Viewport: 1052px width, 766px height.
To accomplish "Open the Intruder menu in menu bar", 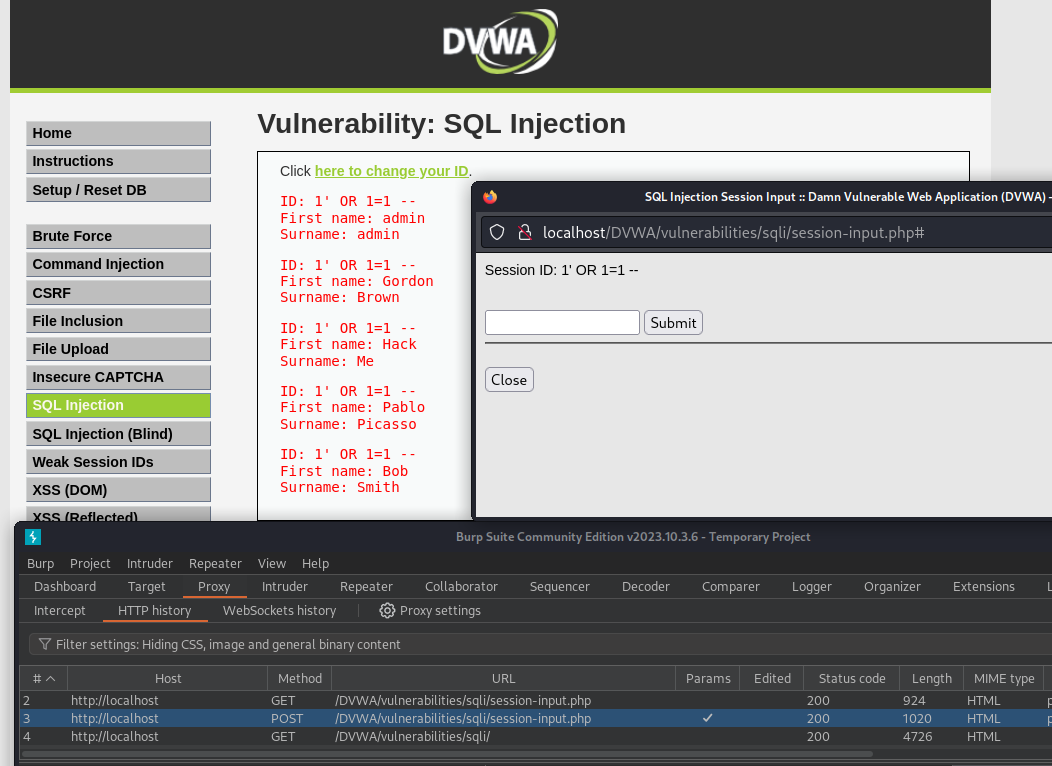I will coord(150,563).
